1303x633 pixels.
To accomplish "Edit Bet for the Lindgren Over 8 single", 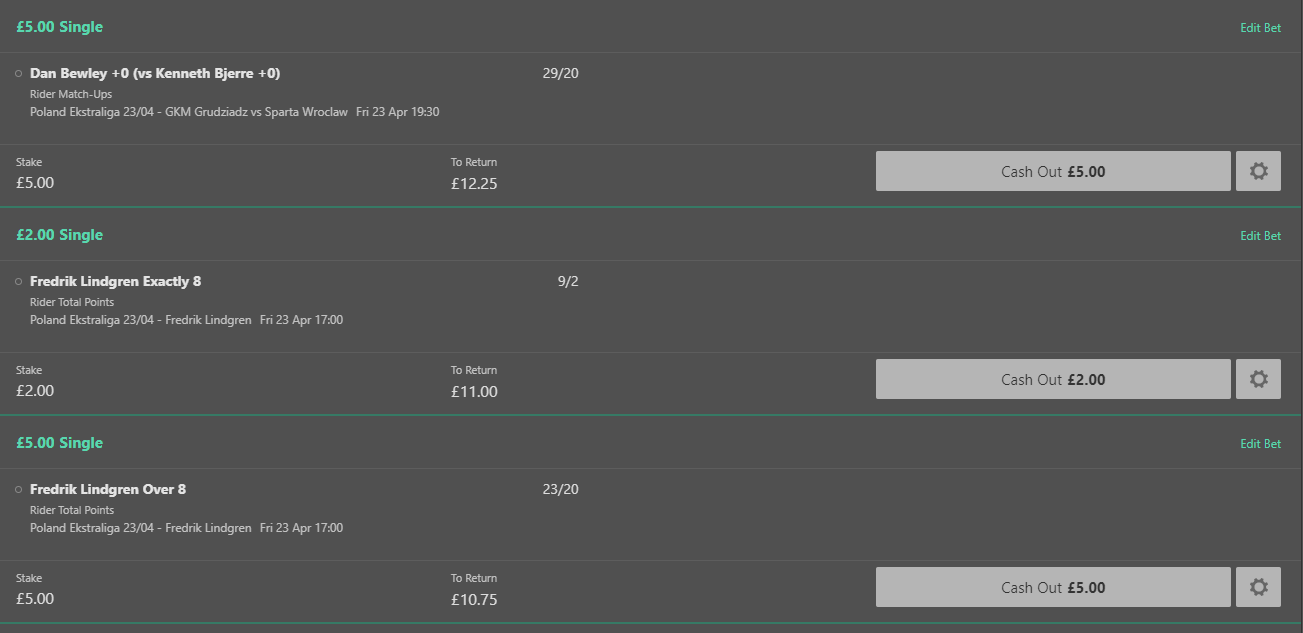I will pos(1260,444).
